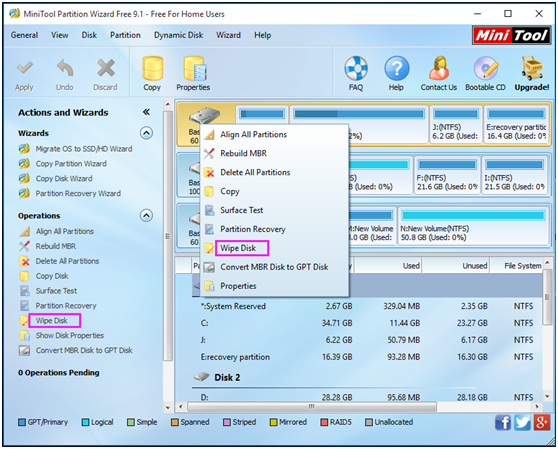558x449 pixels.
Task: Click Show Disk Properties in sidebar
Action: click(62, 336)
